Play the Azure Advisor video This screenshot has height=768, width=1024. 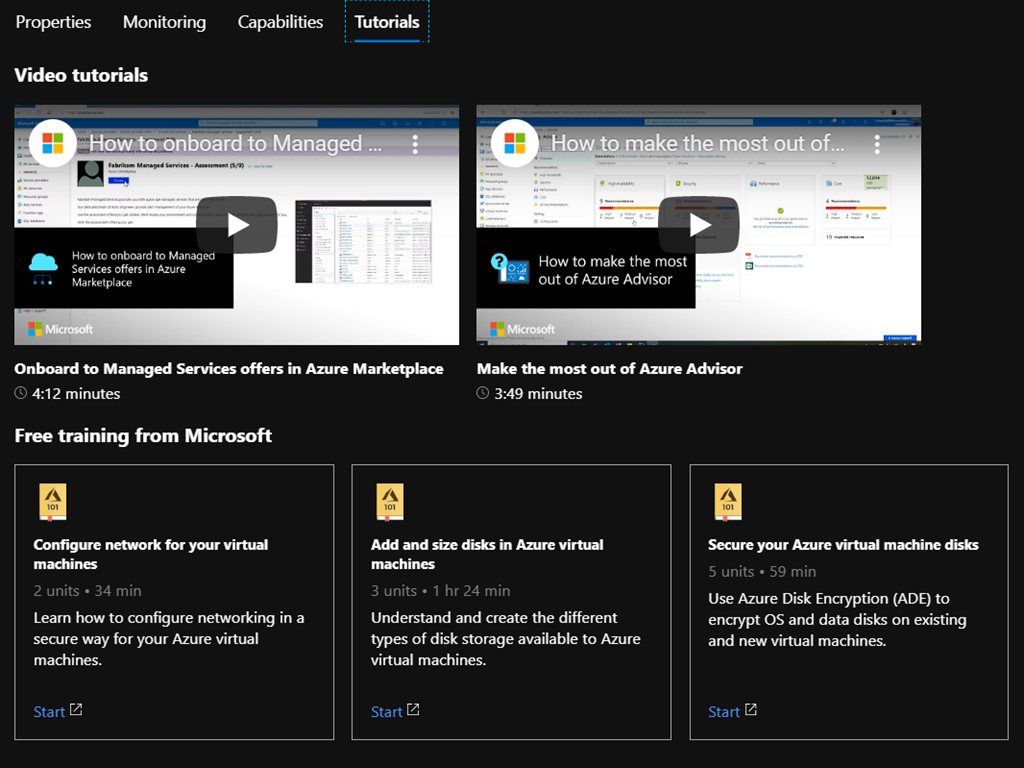point(699,225)
